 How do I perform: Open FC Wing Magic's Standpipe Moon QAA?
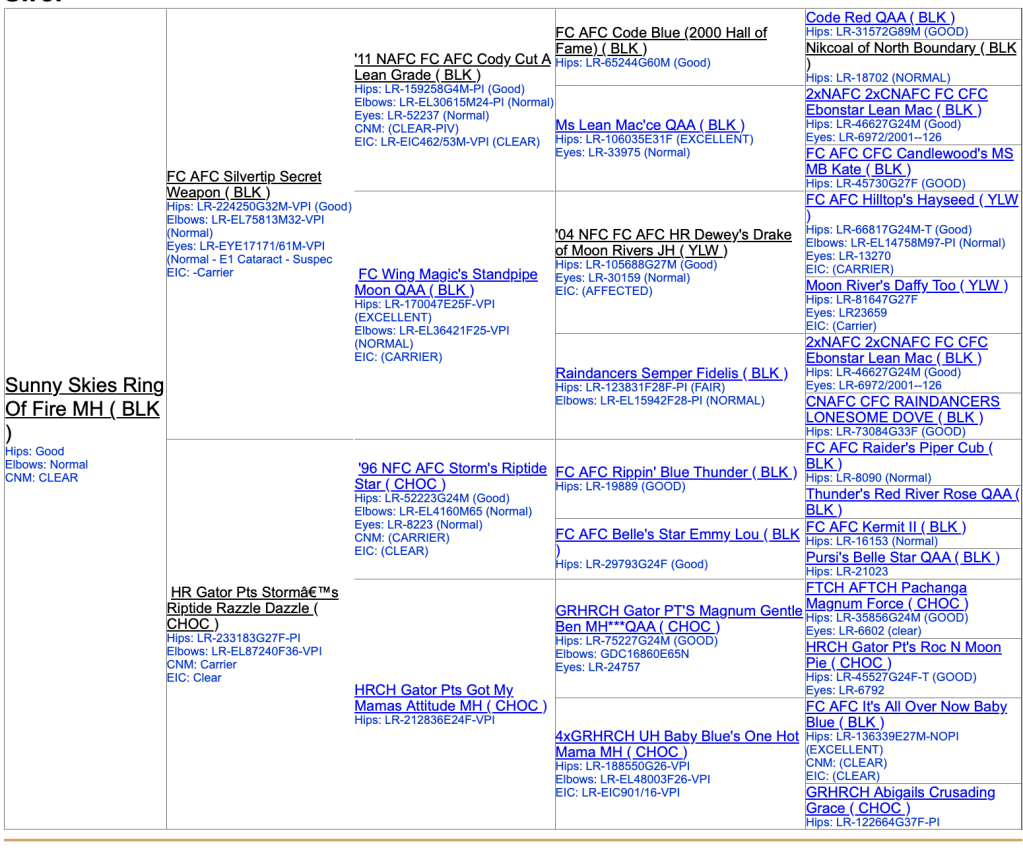coord(448,275)
